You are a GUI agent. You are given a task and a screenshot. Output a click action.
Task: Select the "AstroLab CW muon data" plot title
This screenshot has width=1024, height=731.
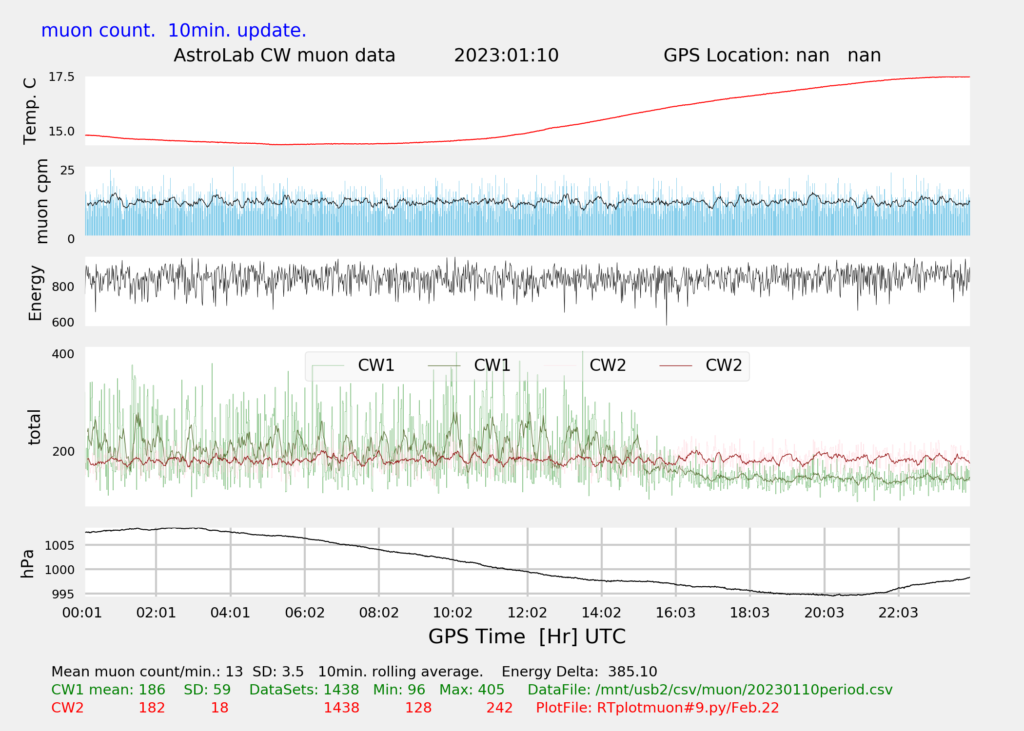[285, 55]
